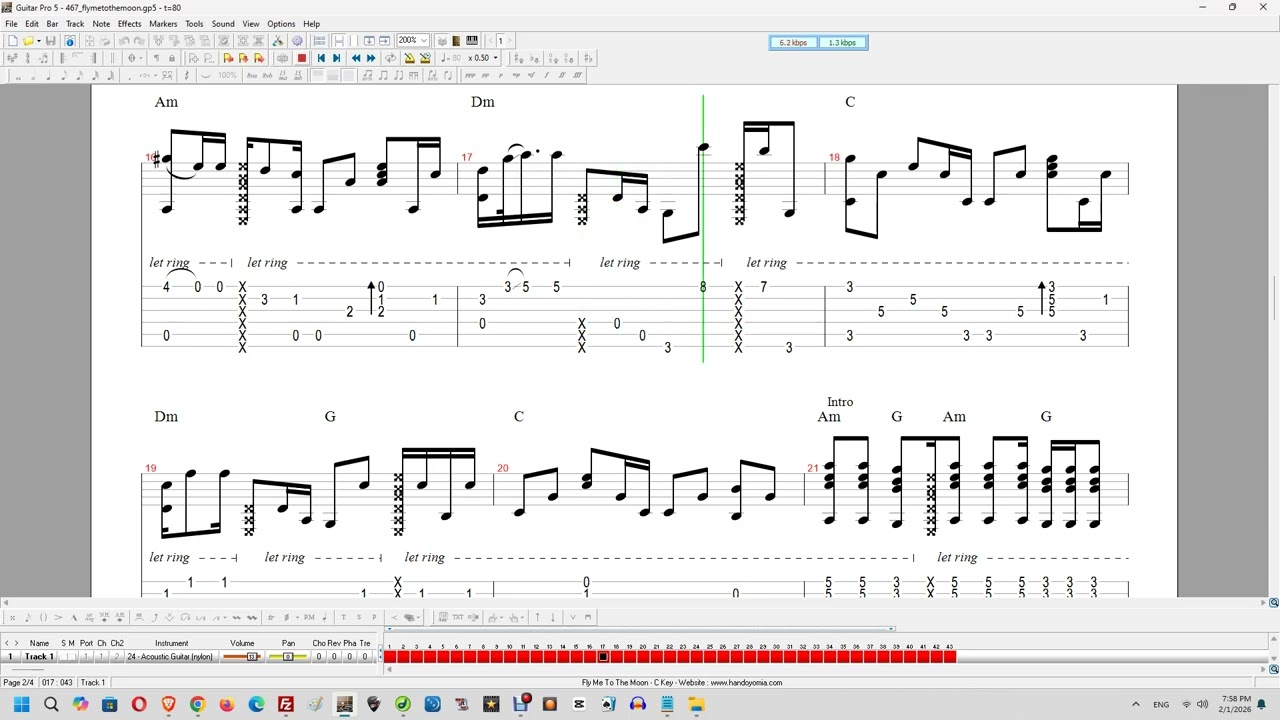Open FileZilla from the taskbar

(286, 705)
